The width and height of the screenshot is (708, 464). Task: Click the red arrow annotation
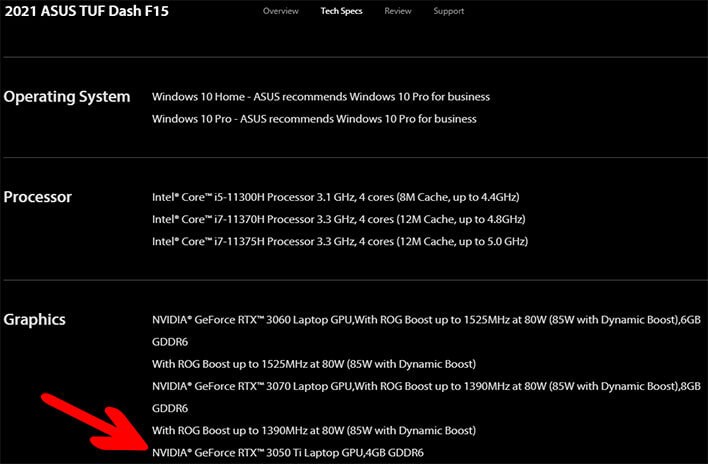[x=90, y=422]
